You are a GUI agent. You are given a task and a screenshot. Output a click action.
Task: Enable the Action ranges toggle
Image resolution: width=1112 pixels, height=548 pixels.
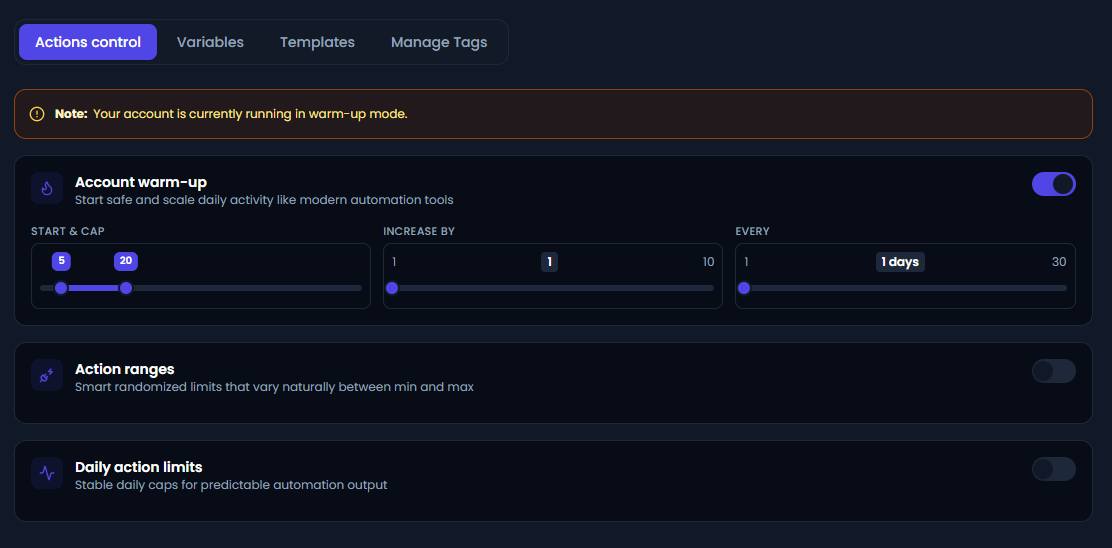(1053, 371)
